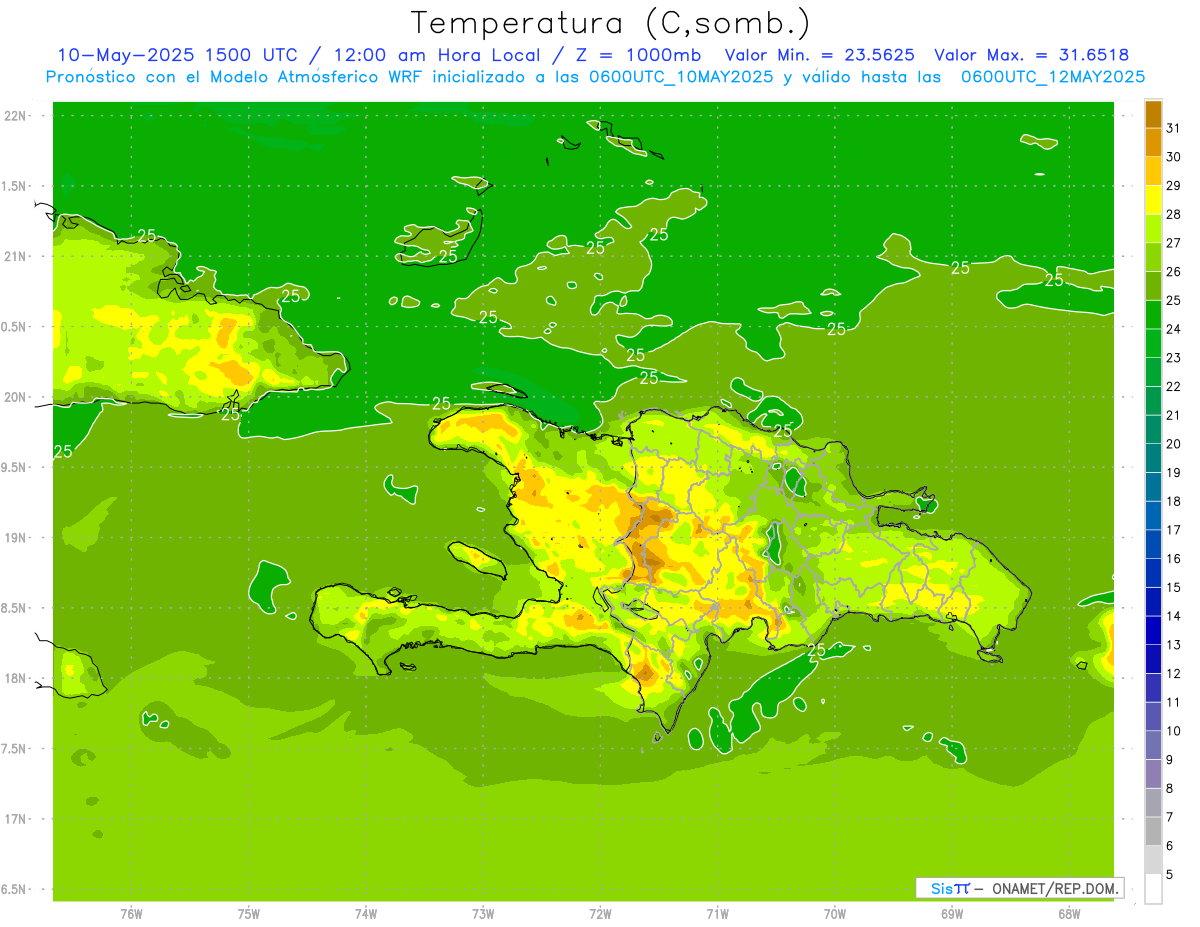Click the 18N latitude axis label

[17, 678]
